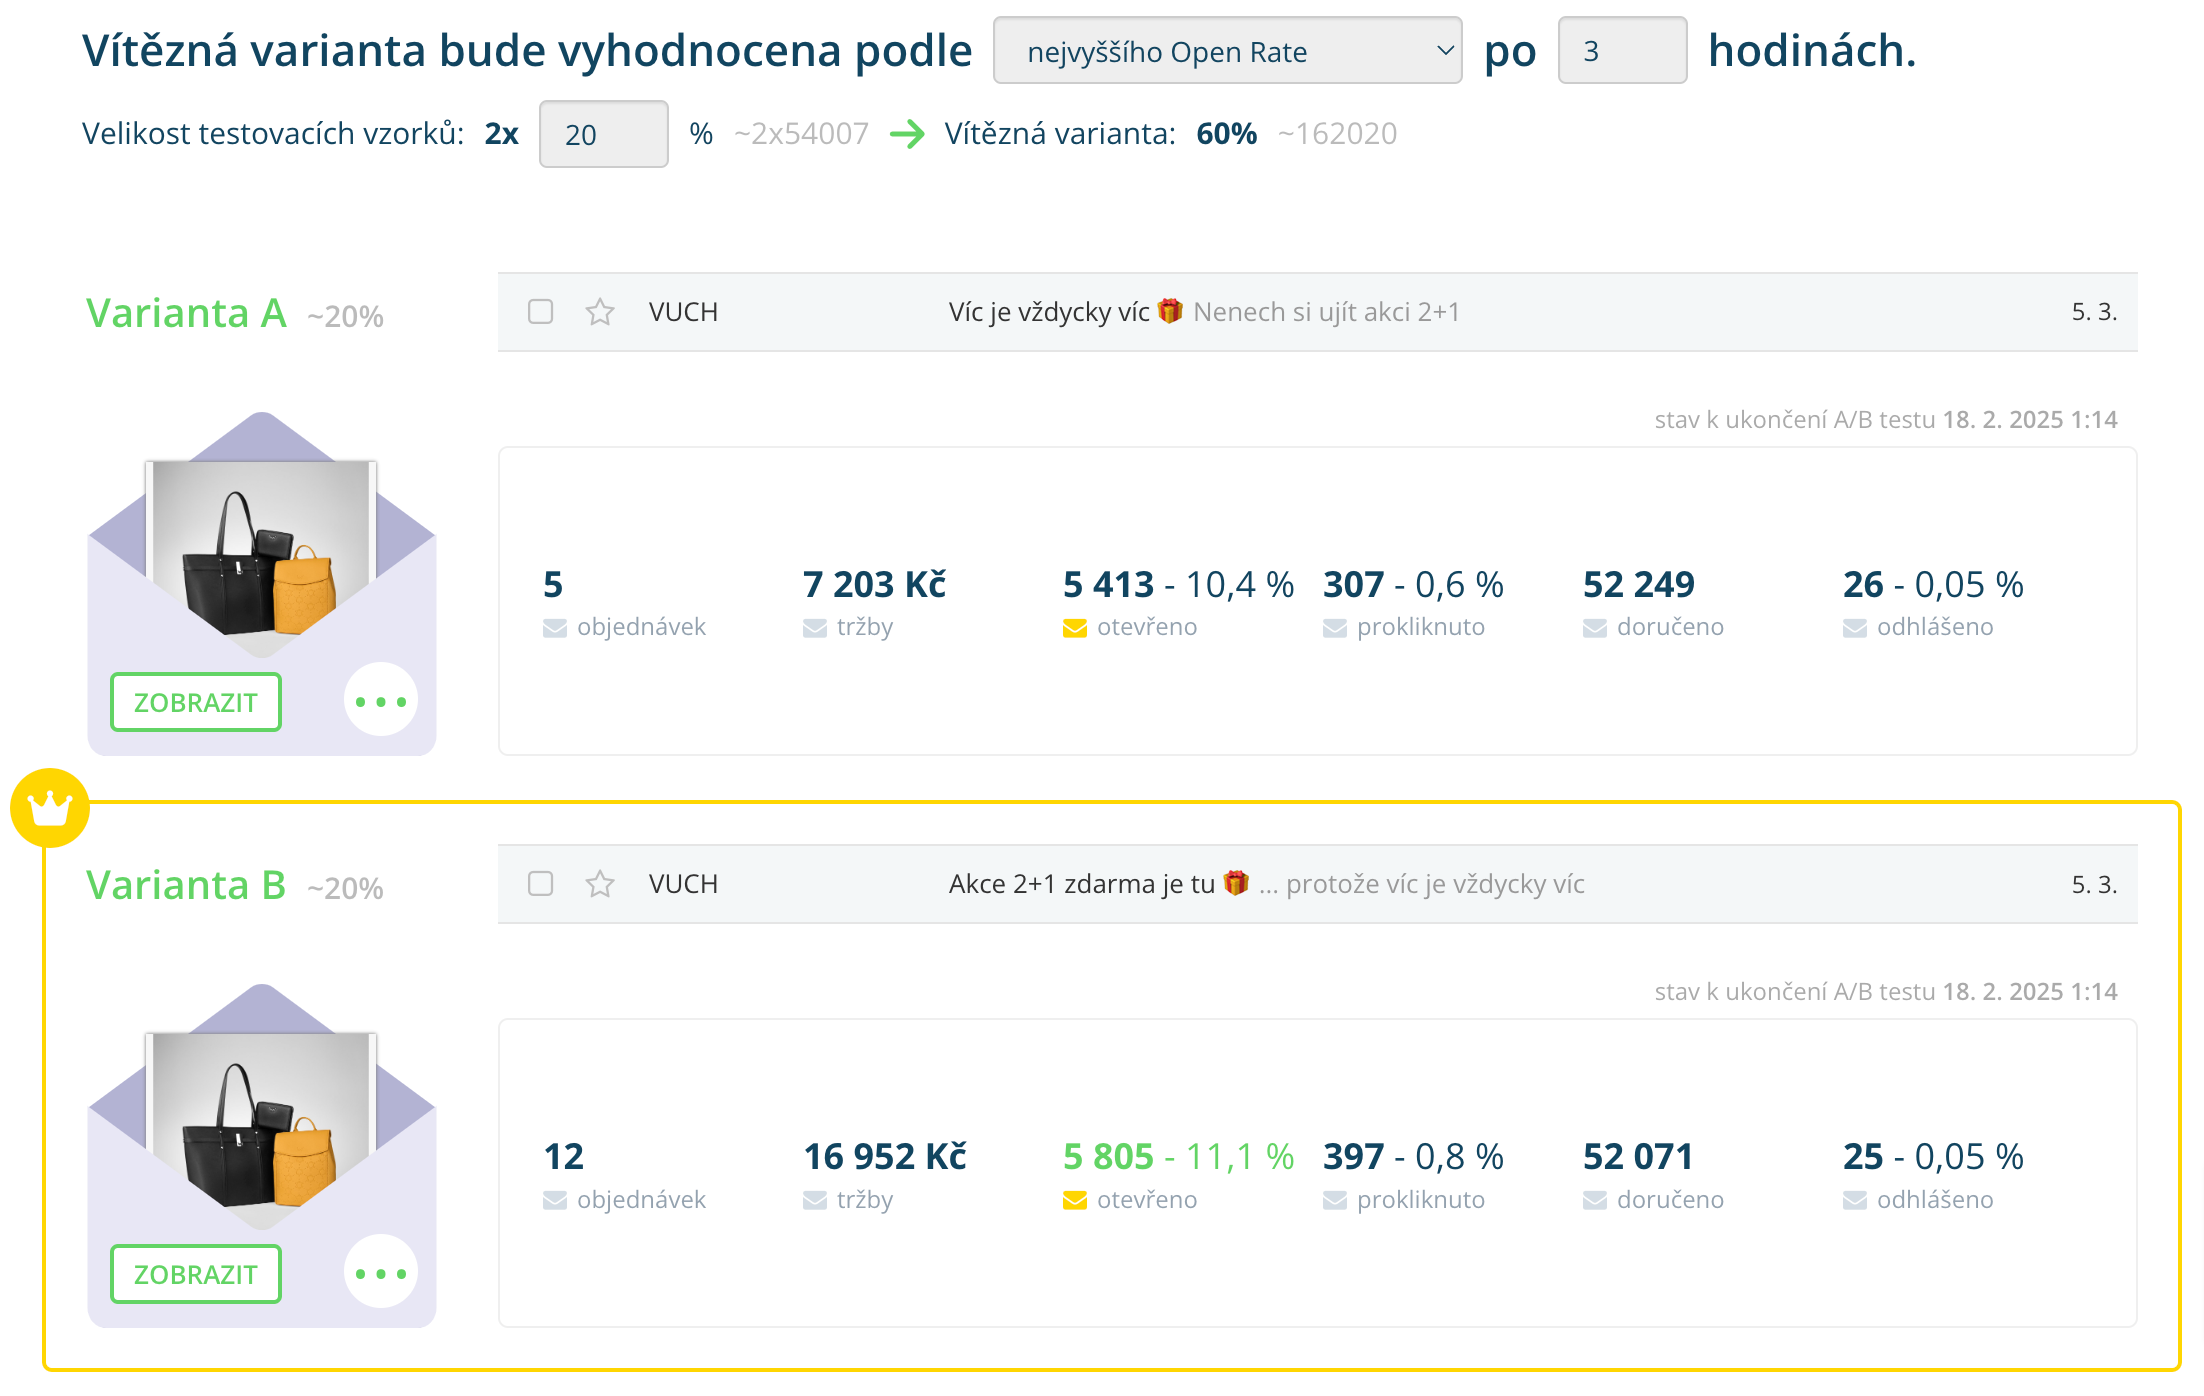Click yellow envelope icon beside Varianta A otevřeno

tap(1075, 628)
